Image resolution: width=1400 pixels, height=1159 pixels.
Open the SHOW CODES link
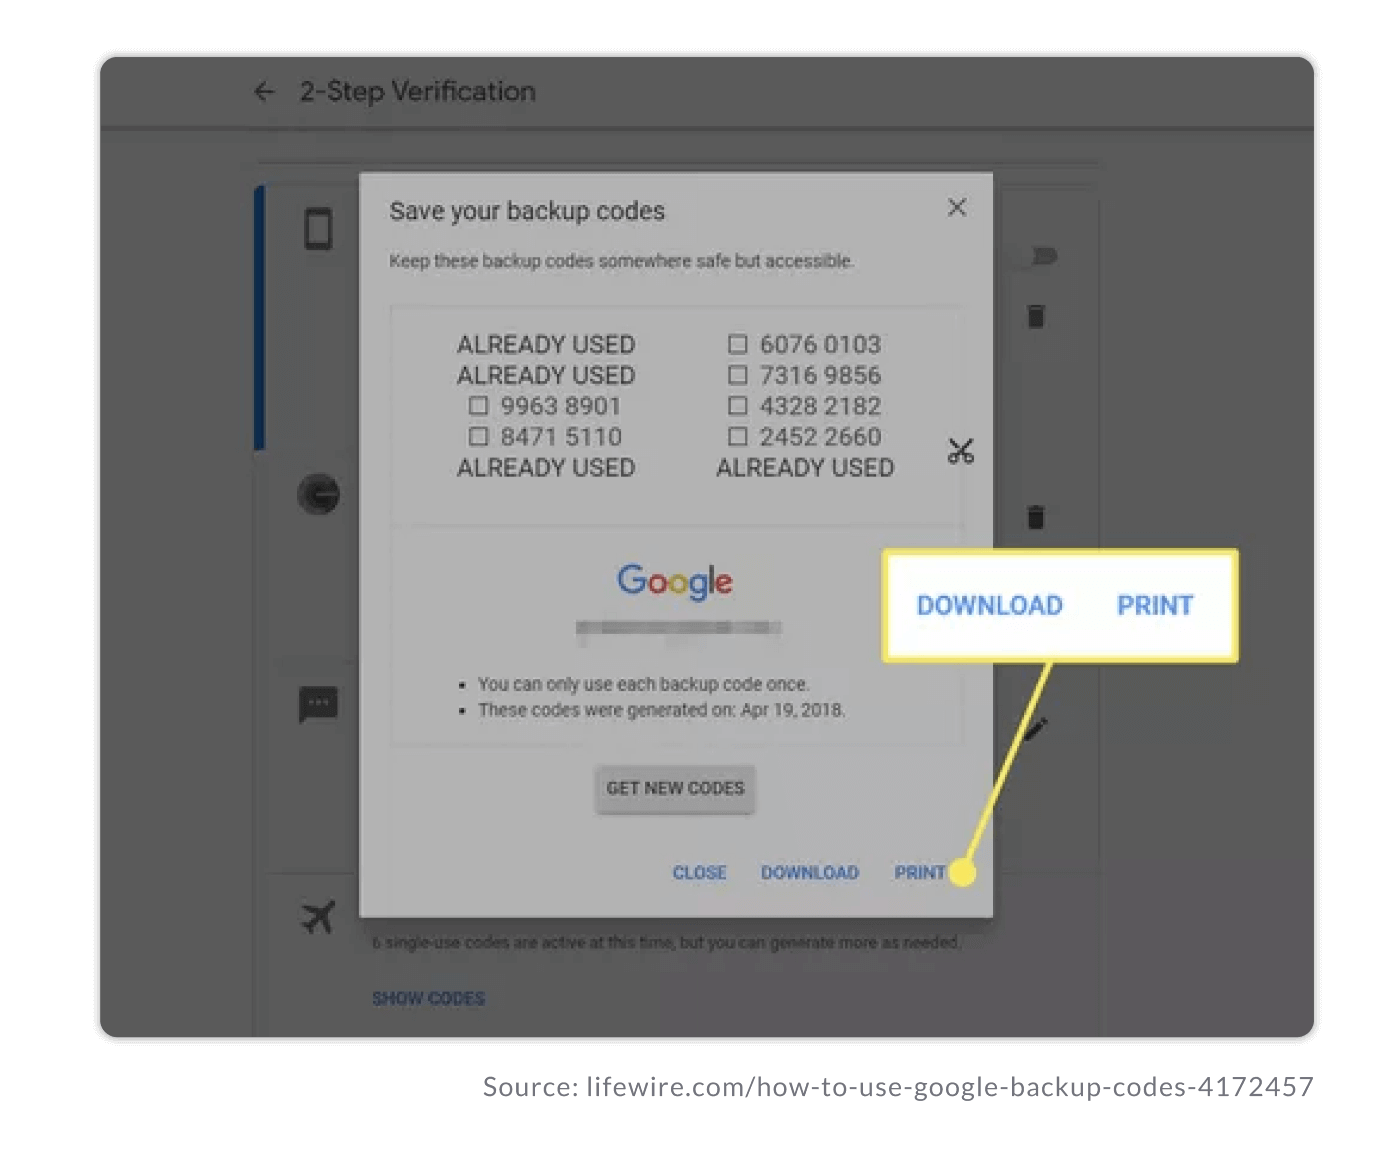pyautogui.click(x=427, y=997)
